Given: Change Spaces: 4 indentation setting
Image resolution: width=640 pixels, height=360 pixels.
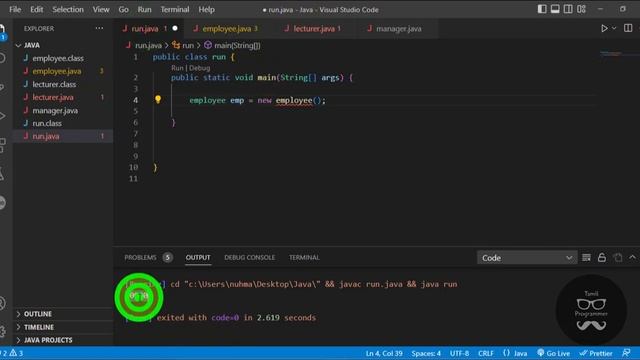Looking at the screenshot, I should click(426, 353).
